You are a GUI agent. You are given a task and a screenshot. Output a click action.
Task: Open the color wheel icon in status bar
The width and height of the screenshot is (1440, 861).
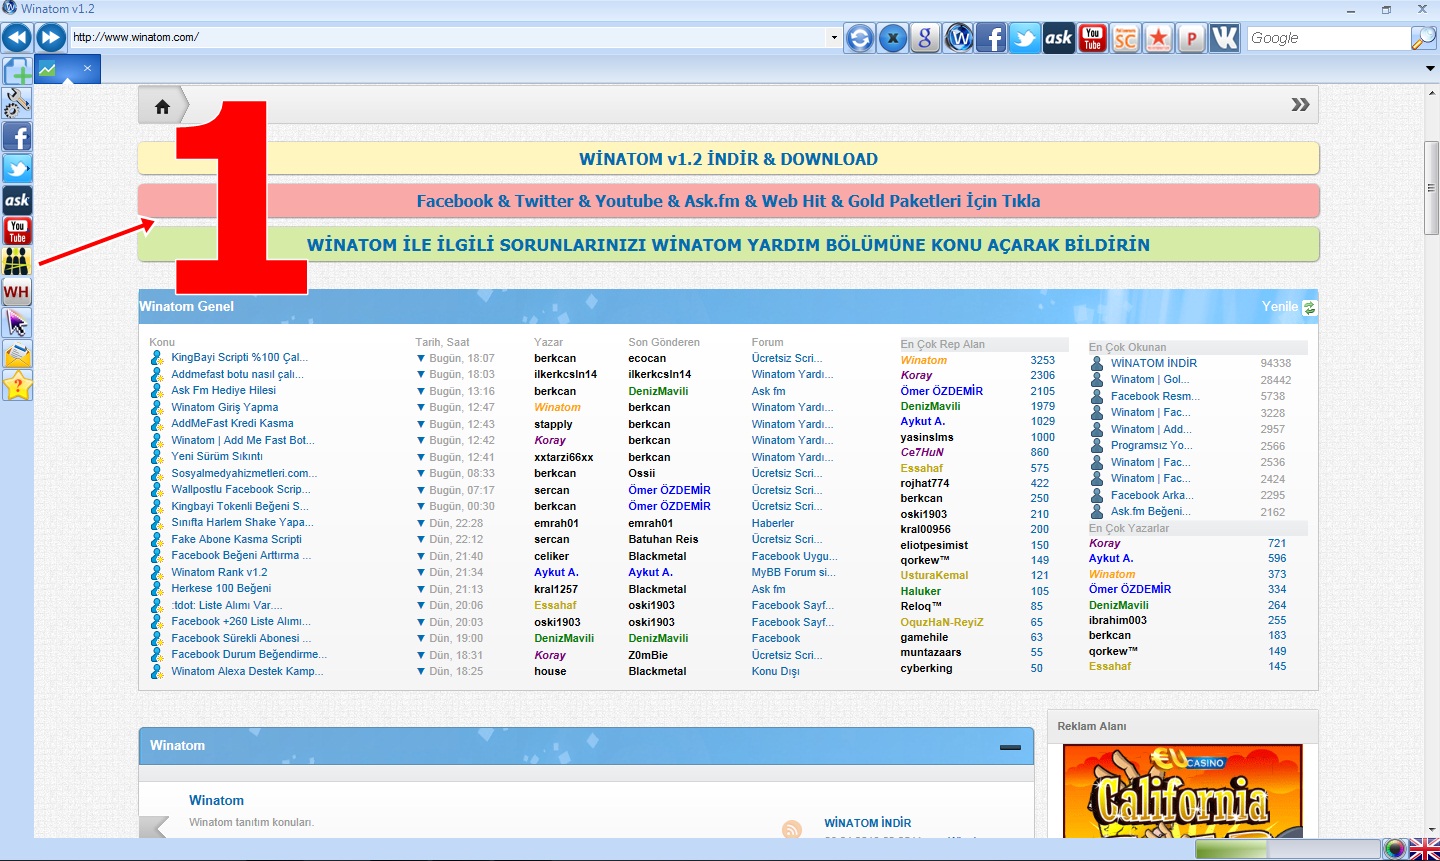point(1395,849)
